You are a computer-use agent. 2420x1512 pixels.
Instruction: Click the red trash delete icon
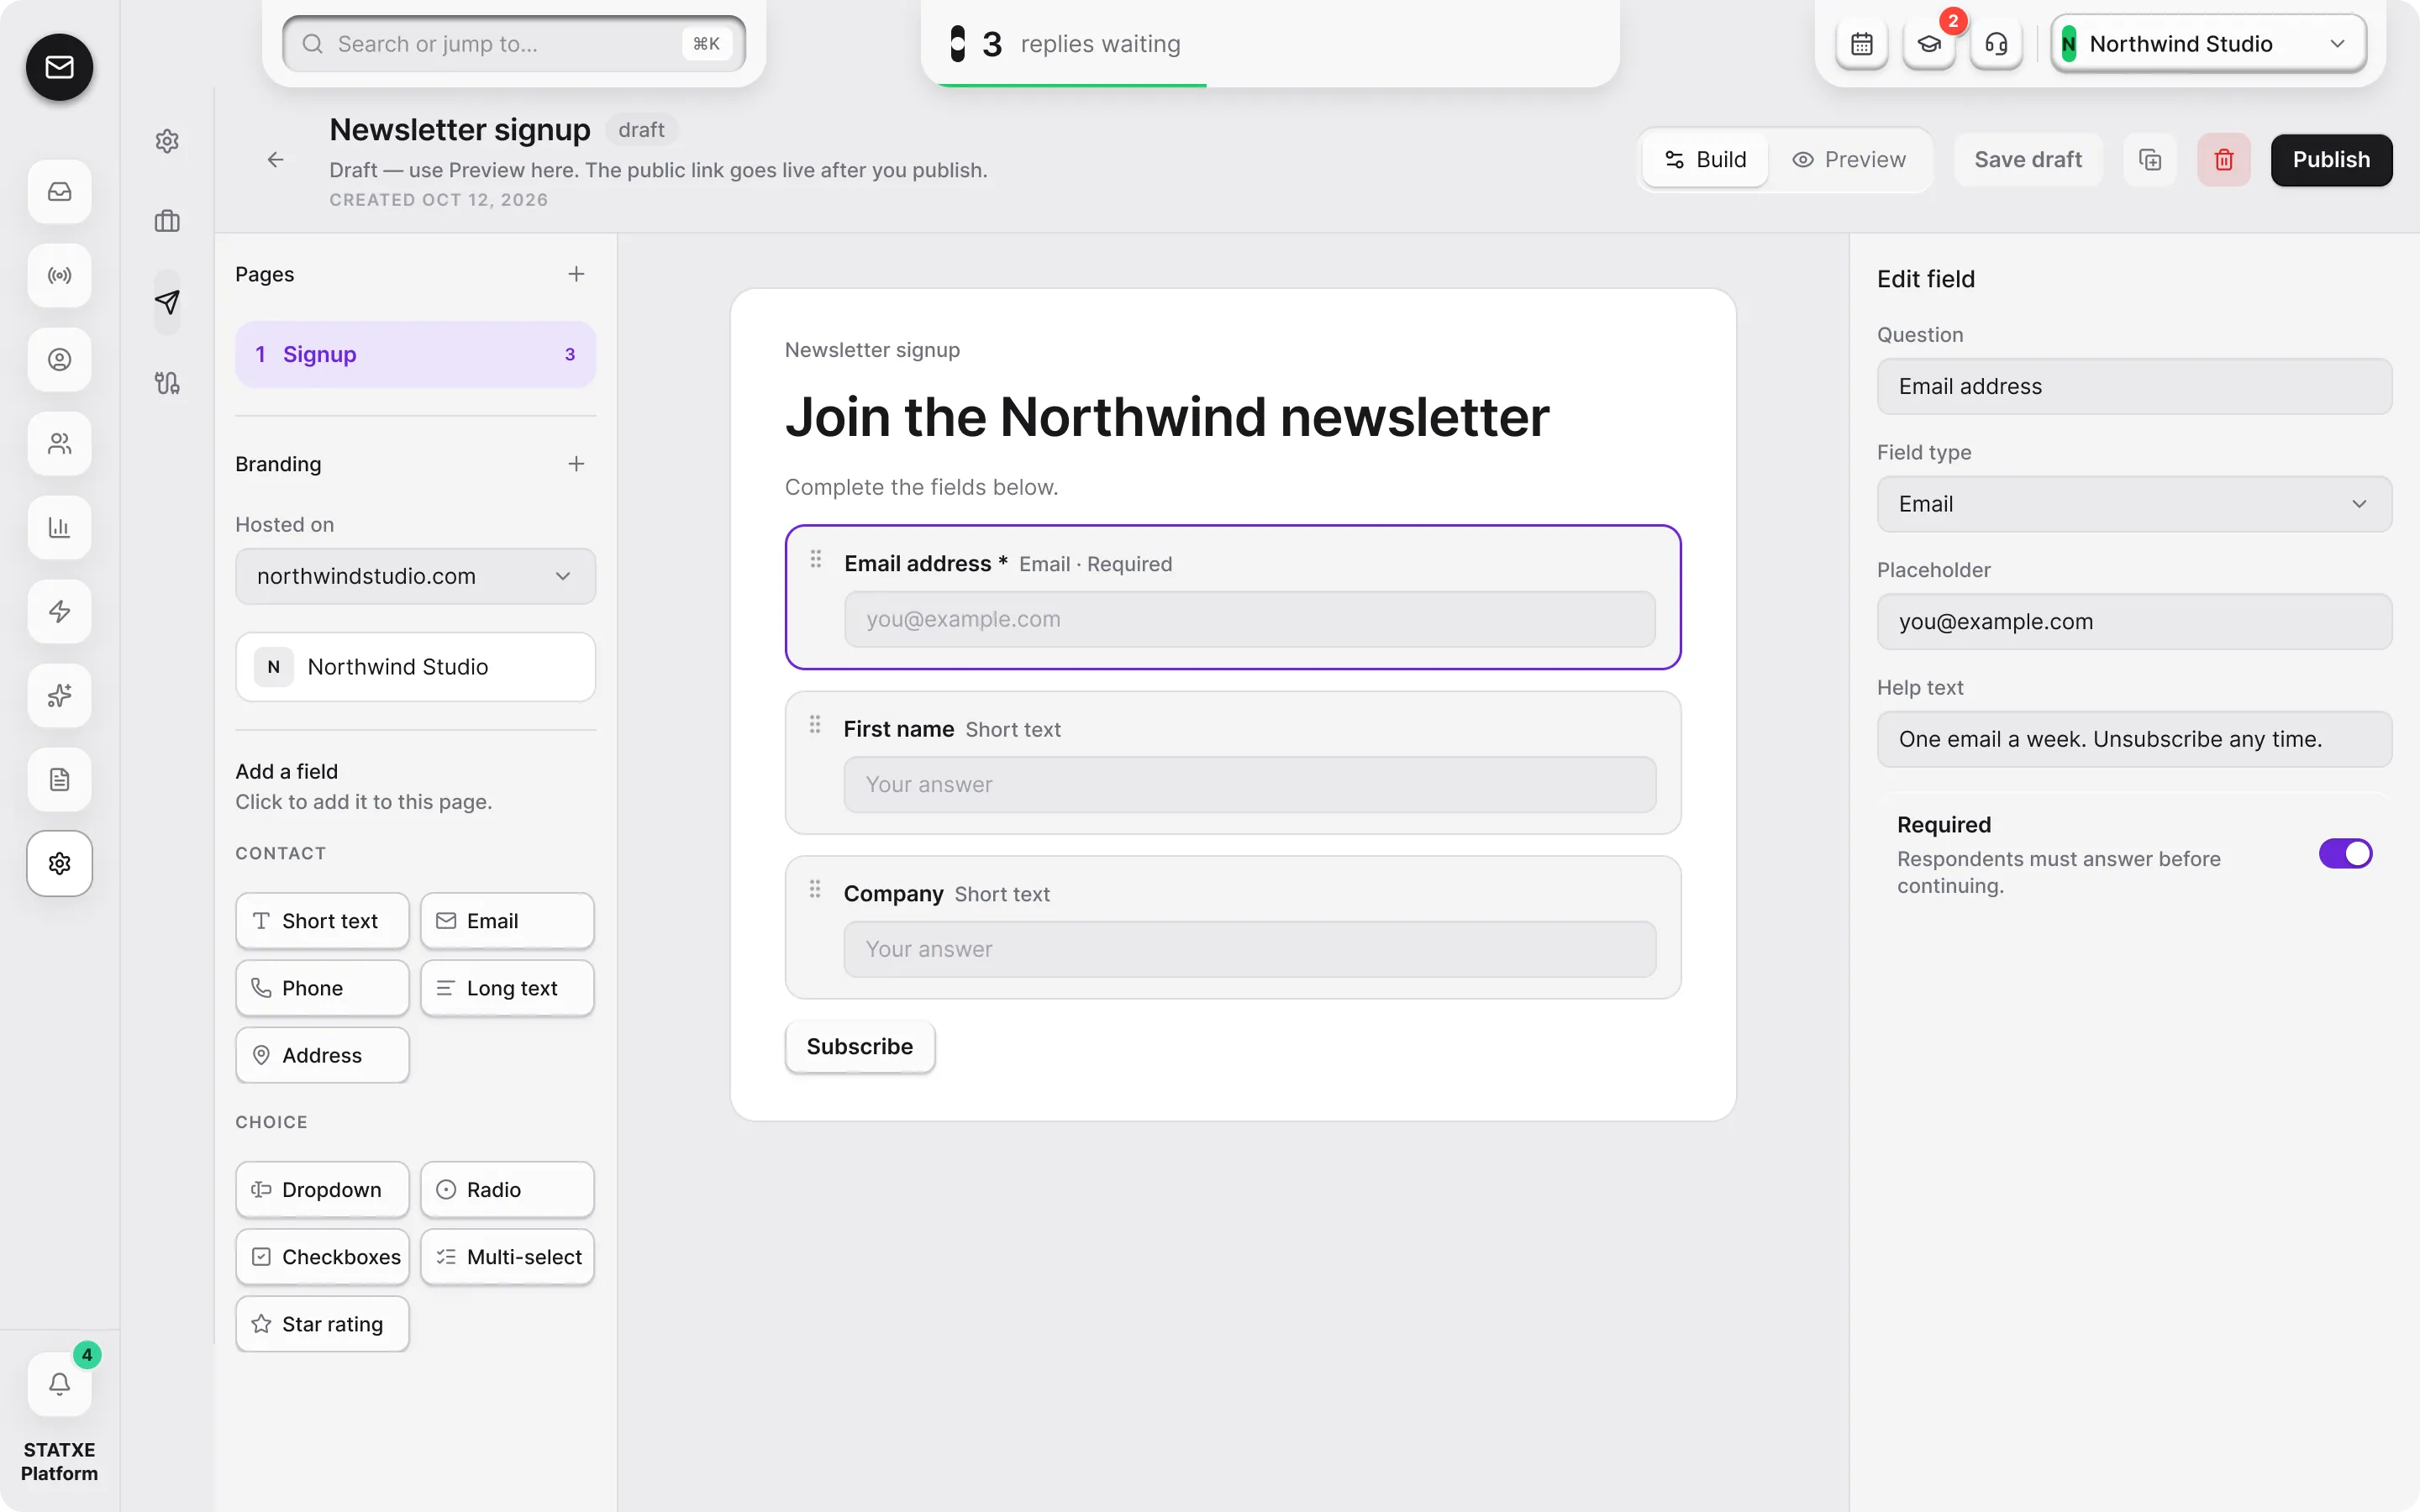[2223, 160]
